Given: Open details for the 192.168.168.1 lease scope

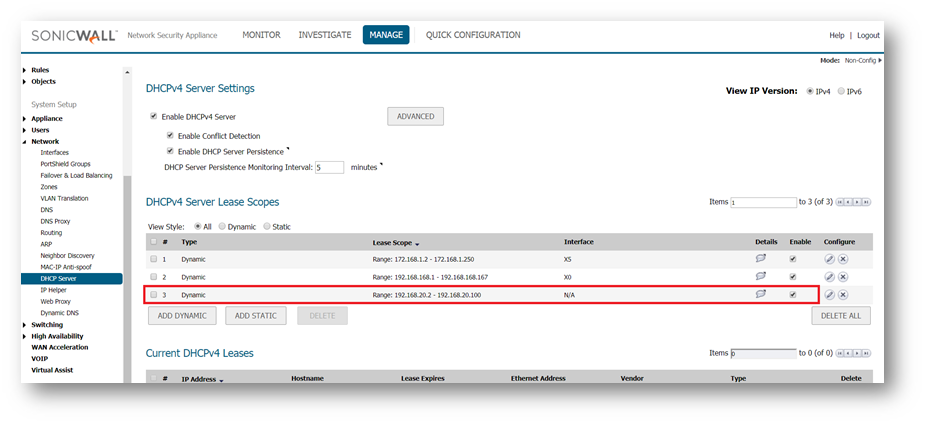Looking at the screenshot, I should (761, 276).
